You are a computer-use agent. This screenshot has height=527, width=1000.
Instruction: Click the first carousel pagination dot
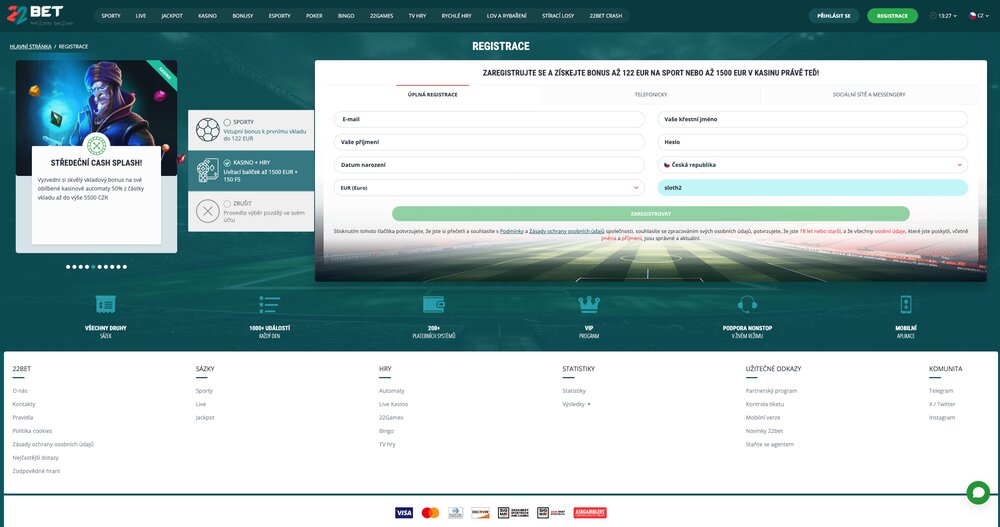pos(68,267)
